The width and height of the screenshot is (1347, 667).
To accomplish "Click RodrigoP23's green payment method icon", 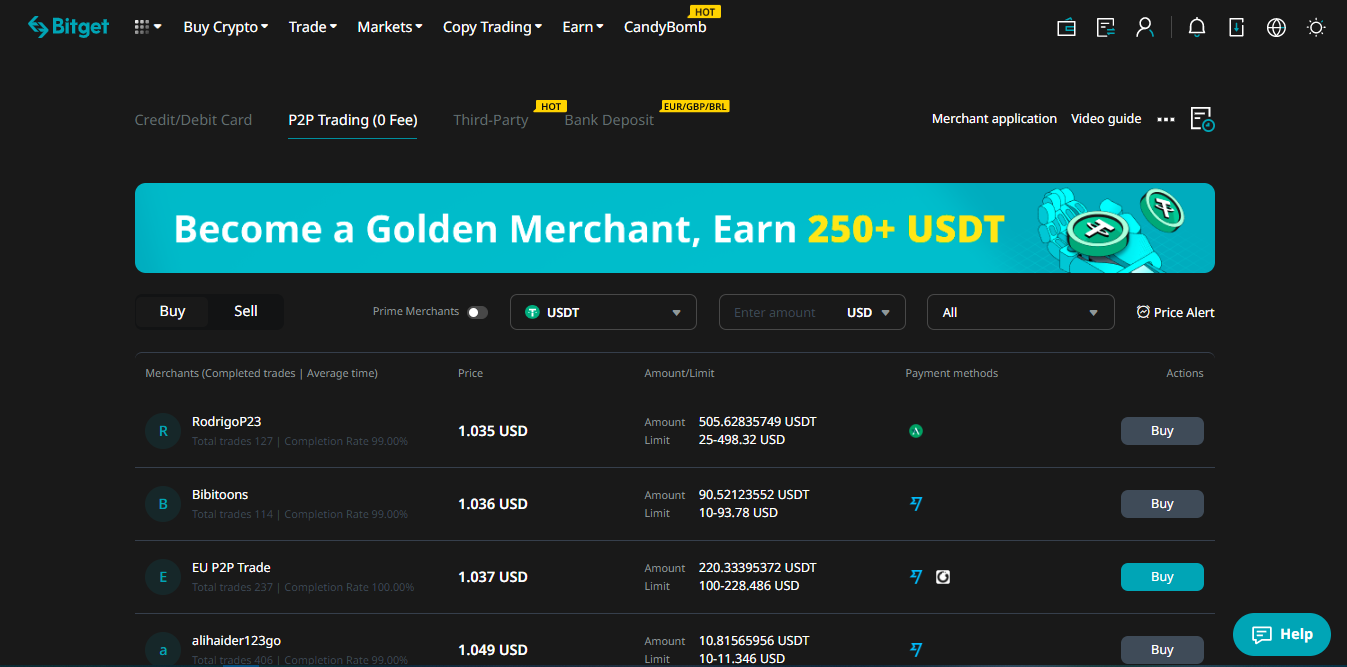I will coord(915,431).
